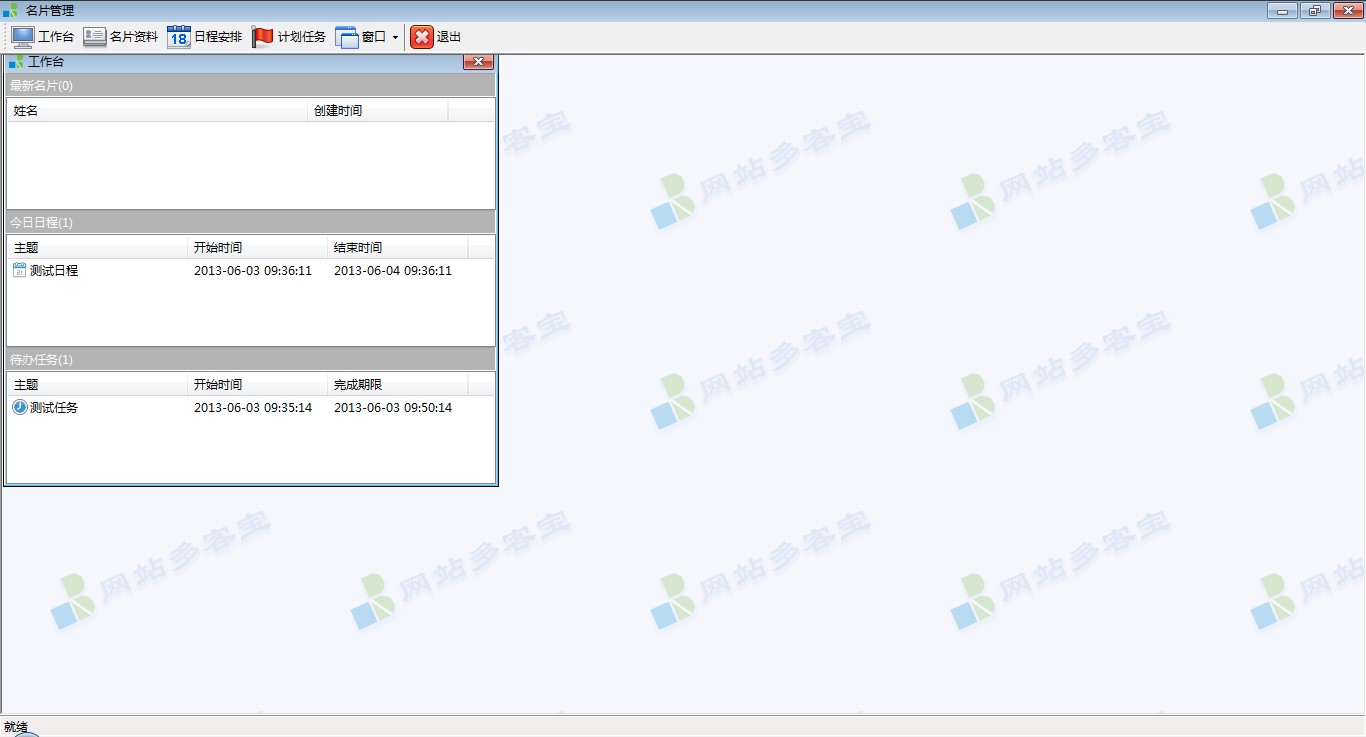Sort schedule by 结束时间 column header

(x=397, y=248)
